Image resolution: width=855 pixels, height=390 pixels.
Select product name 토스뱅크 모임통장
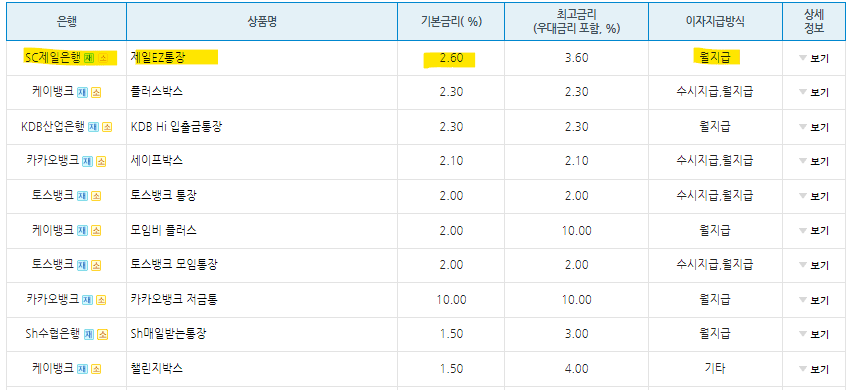pyautogui.click(x=174, y=265)
